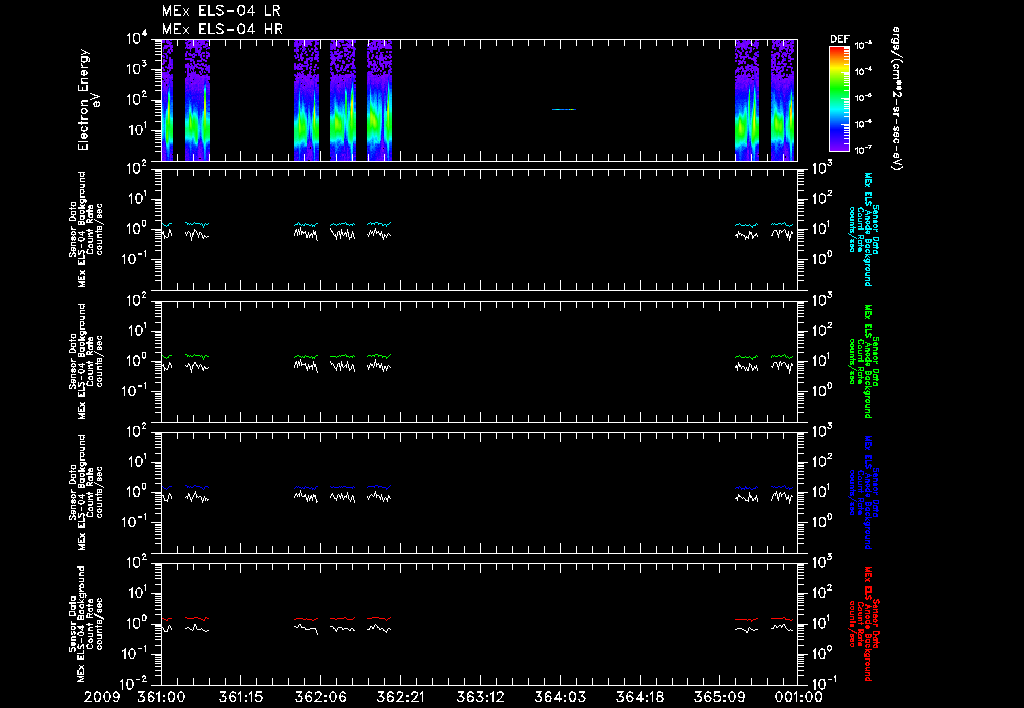Select the 361:00 time axis label
This screenshot has height=708, width=1024.
(161, 698)
